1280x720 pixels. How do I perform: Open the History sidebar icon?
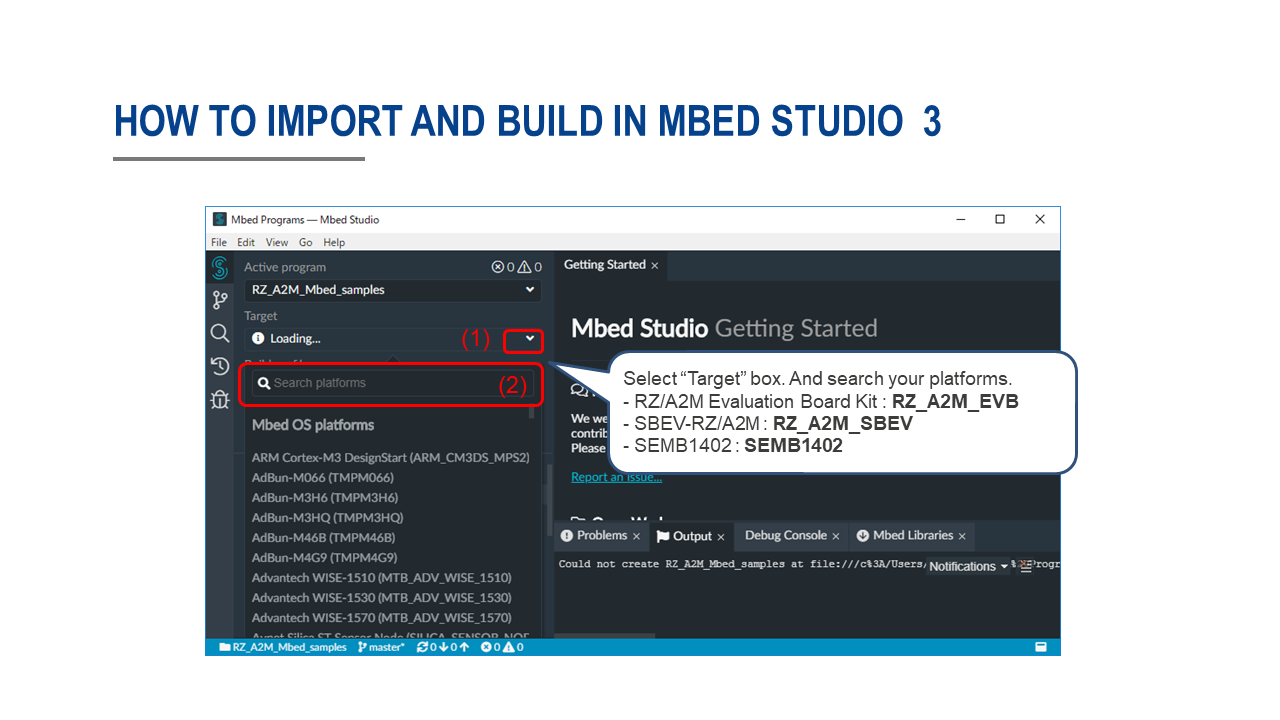(220, 366)
